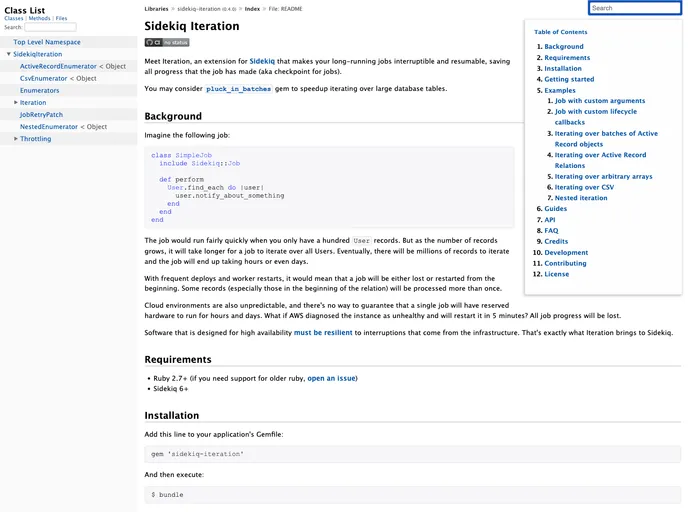Open Top Level Namespace entry

click(x=46, y=42)
